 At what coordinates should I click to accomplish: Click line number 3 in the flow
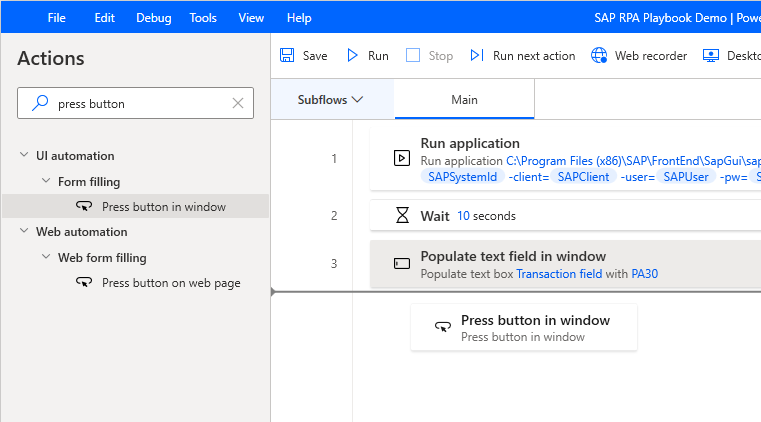tap(334, 264)
